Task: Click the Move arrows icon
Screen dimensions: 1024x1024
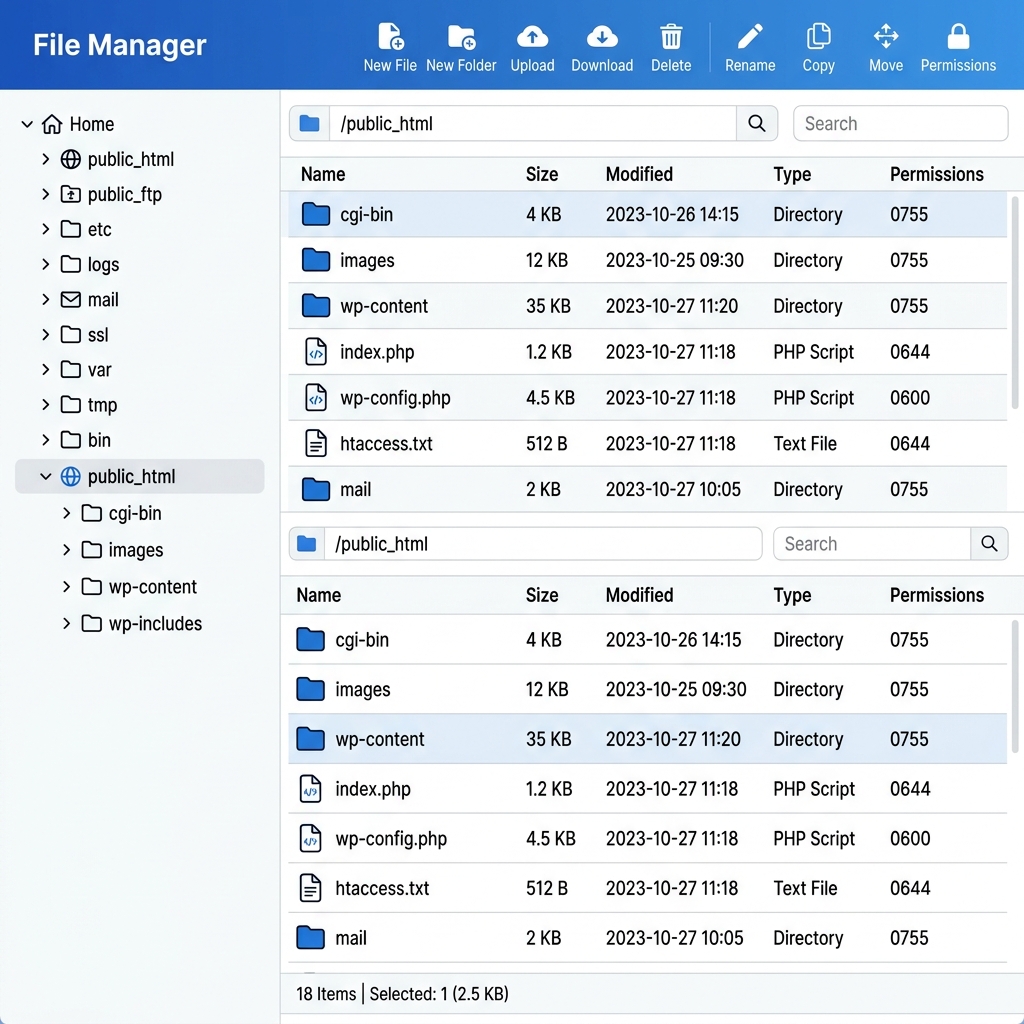Action: pos(886,37)
